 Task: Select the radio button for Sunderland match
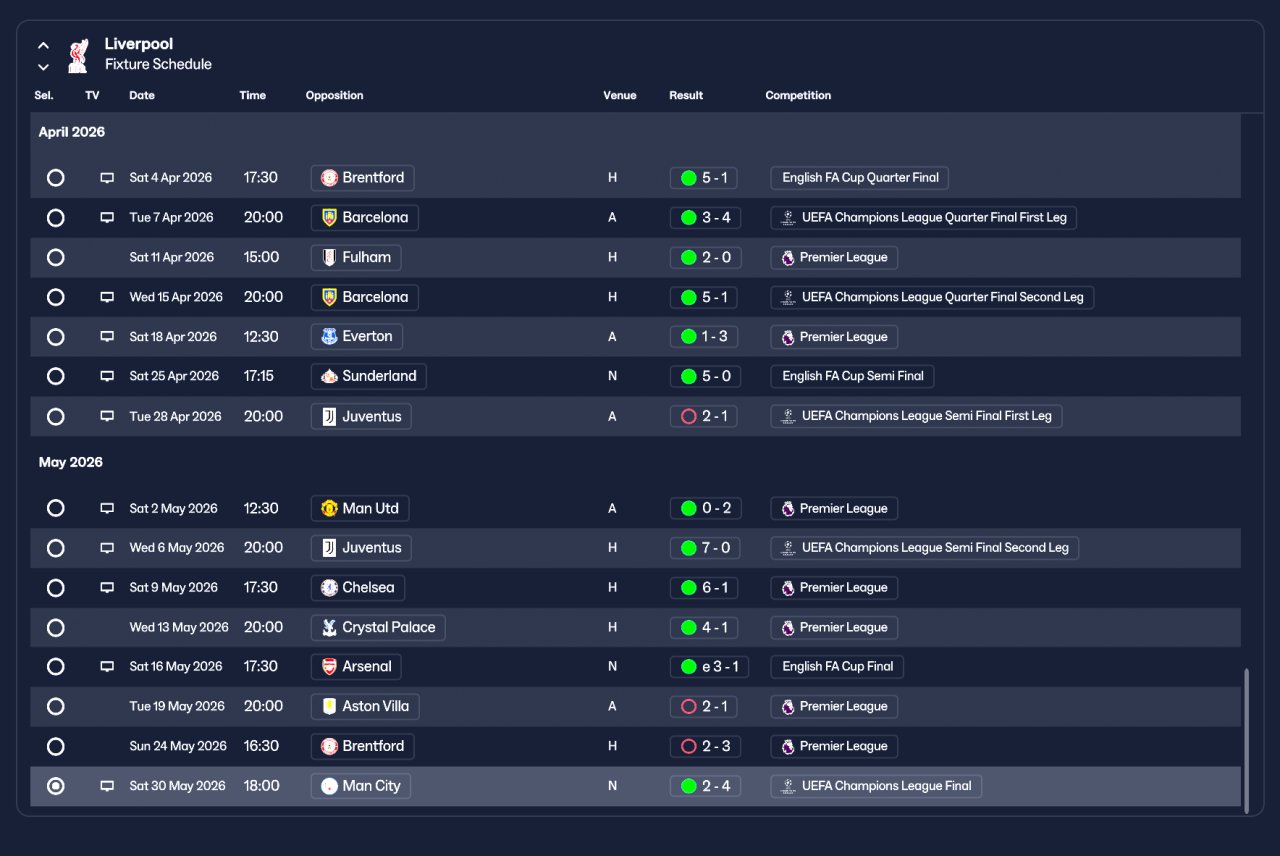pyautogui.click(x=56, y=377)
